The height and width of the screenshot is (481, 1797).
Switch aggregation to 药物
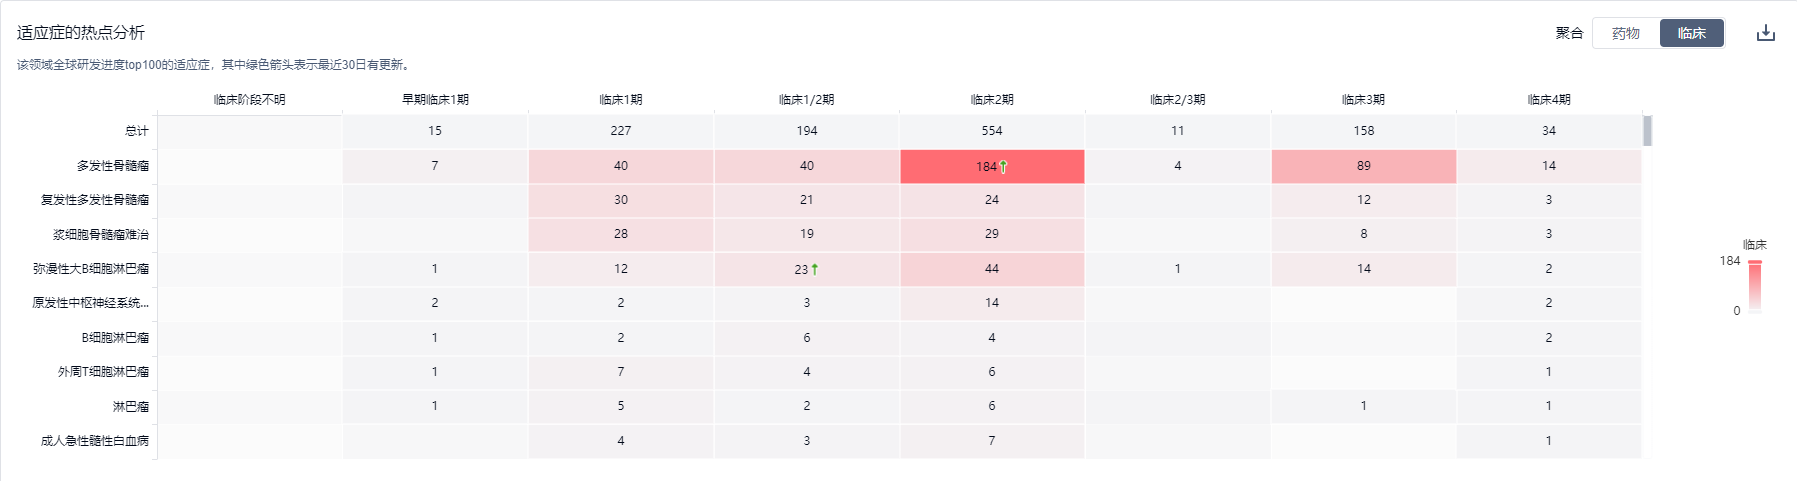[x=1626, y=33]
